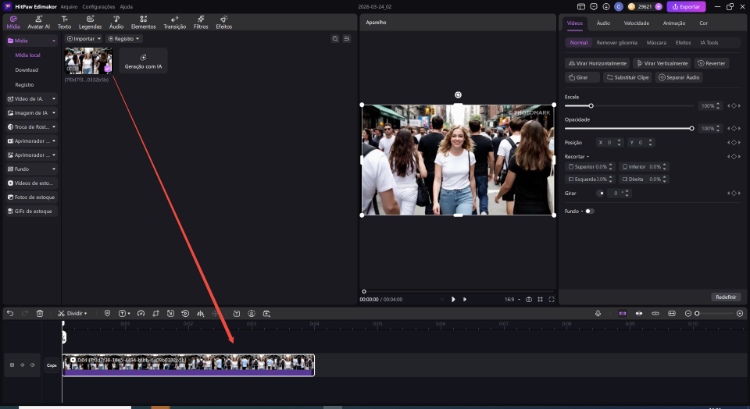750x409 pixels.
Task: Toggle the magnetic snapping icon in timeline
Action: [x=622, y=313]
